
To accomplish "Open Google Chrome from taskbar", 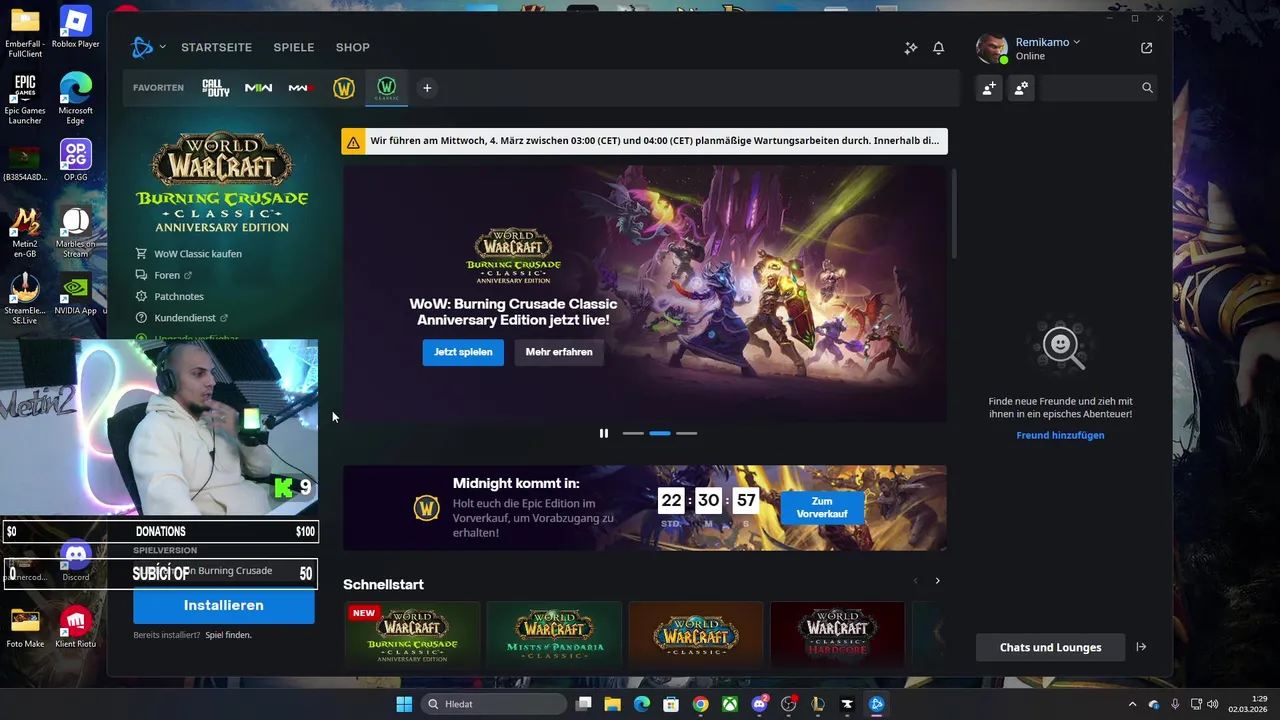I will tap(700, 704).
